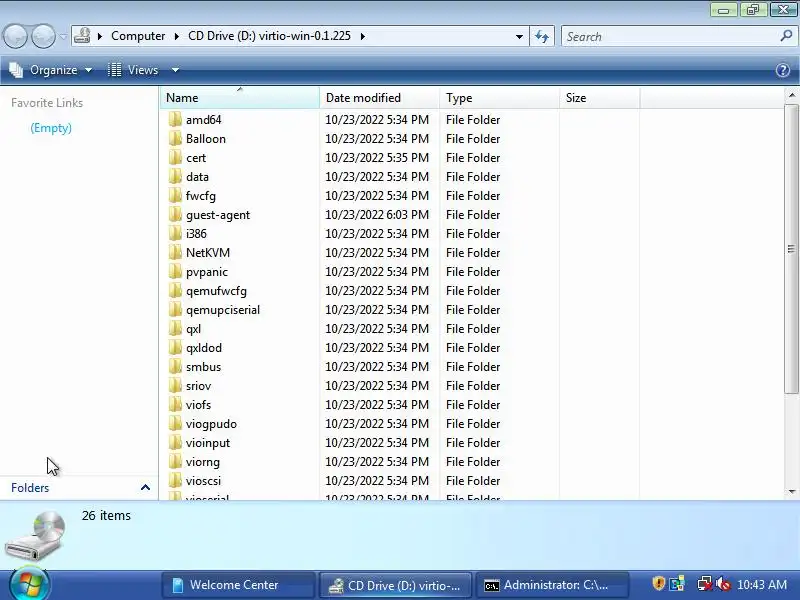Click the muted volume tray icon
The width and height of the screenshot is (800, 600).
pos(723,584)
